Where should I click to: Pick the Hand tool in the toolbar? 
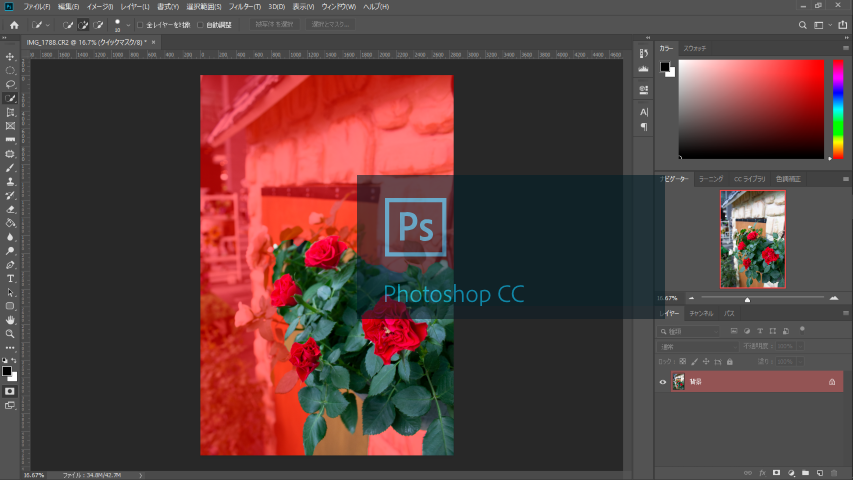(10, 319)
